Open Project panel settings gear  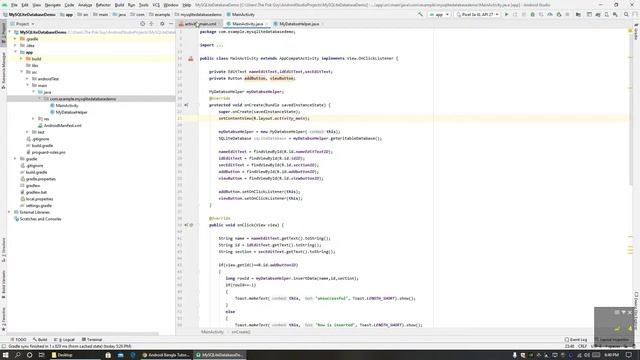162,24
